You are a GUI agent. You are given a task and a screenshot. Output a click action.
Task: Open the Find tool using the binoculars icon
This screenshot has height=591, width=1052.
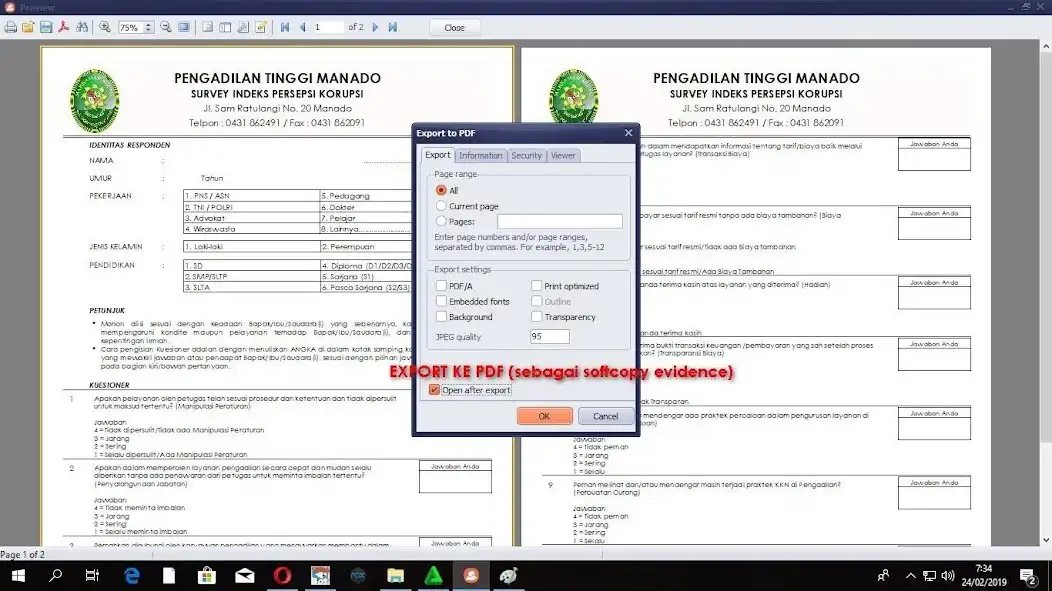tap(82, 27)
